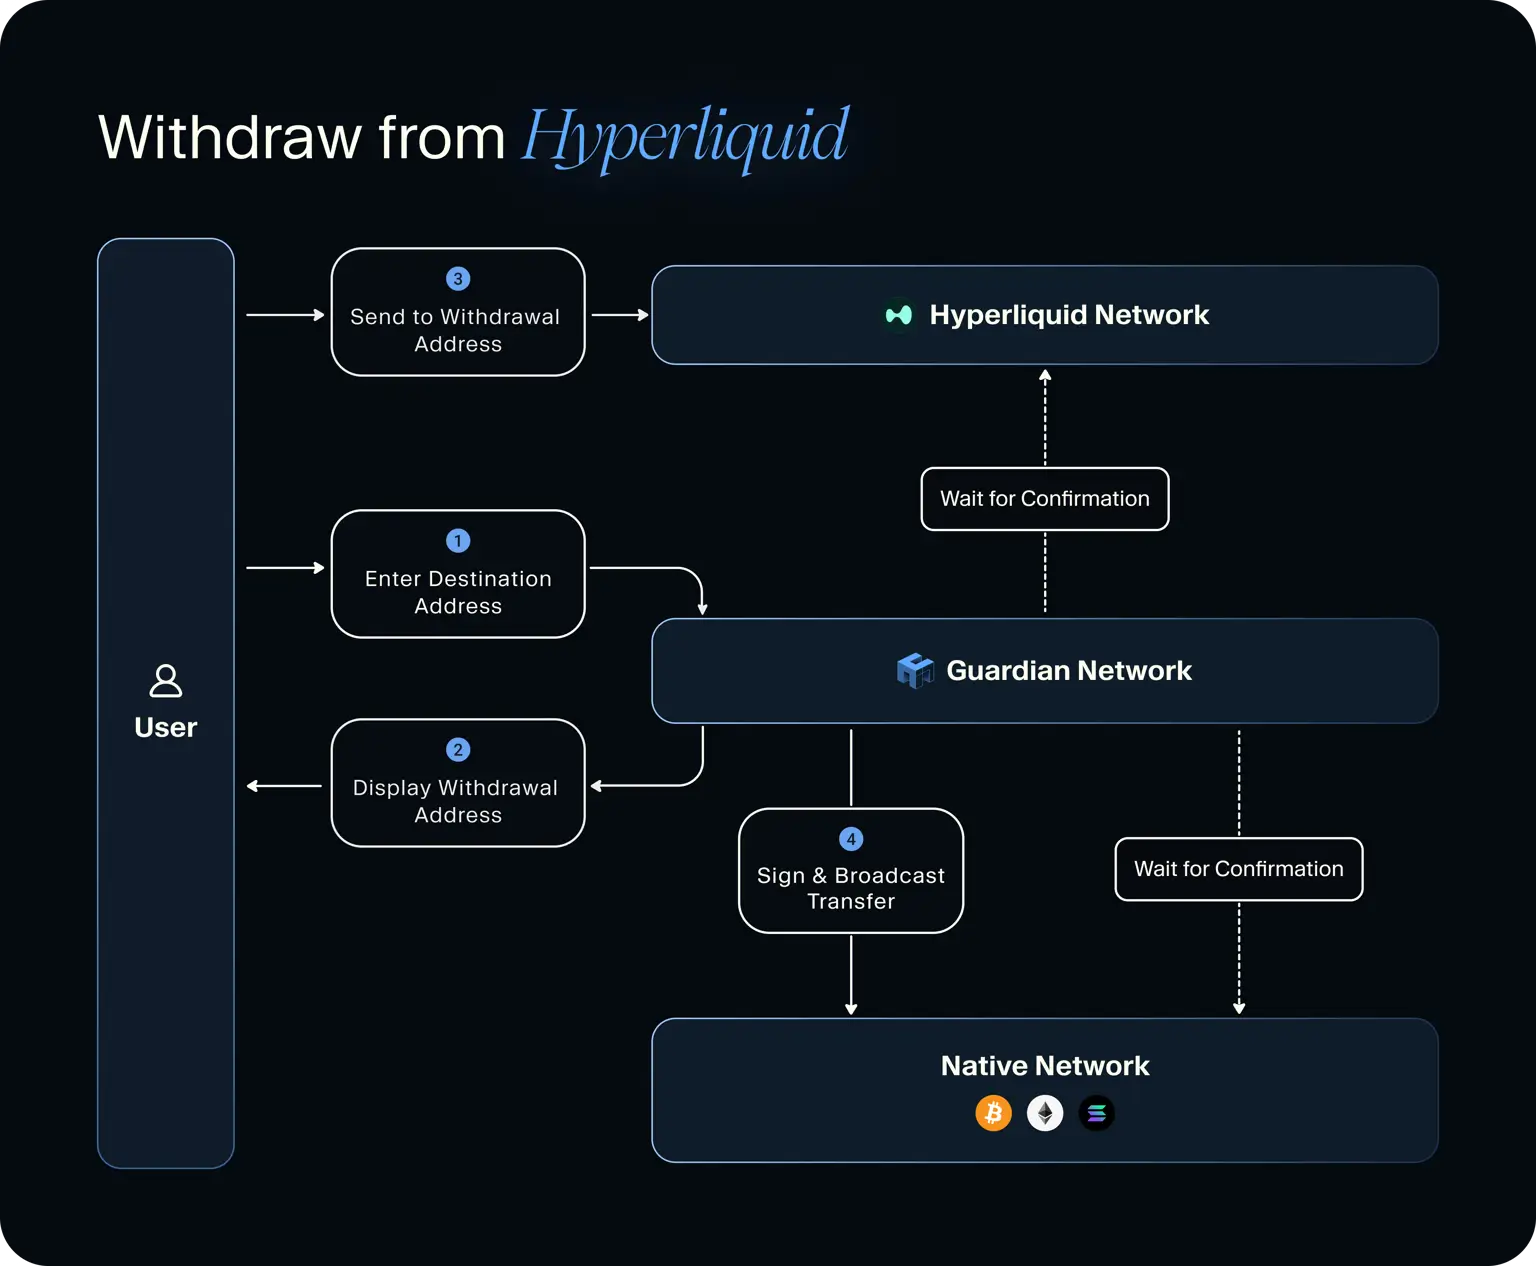Click the Hyperliquid logo icon

click(x=899, y=315)
